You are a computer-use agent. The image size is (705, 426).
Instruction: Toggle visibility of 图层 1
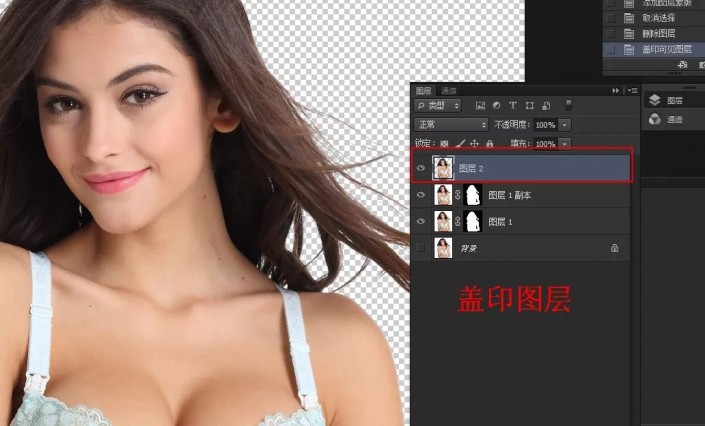(x=421, y=221)
